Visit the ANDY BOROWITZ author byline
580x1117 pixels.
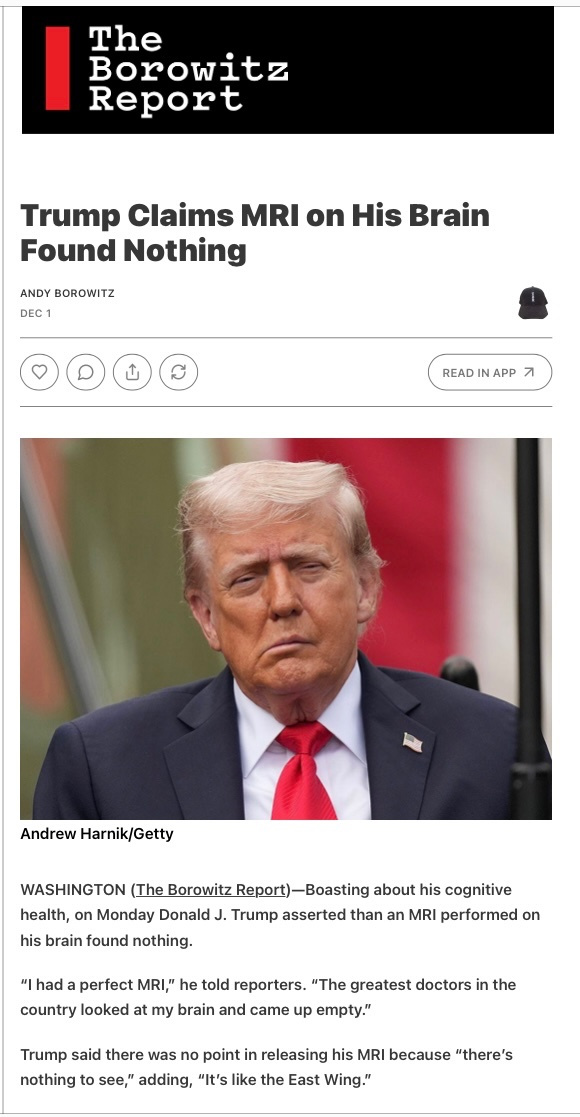(x=68, y=293)
